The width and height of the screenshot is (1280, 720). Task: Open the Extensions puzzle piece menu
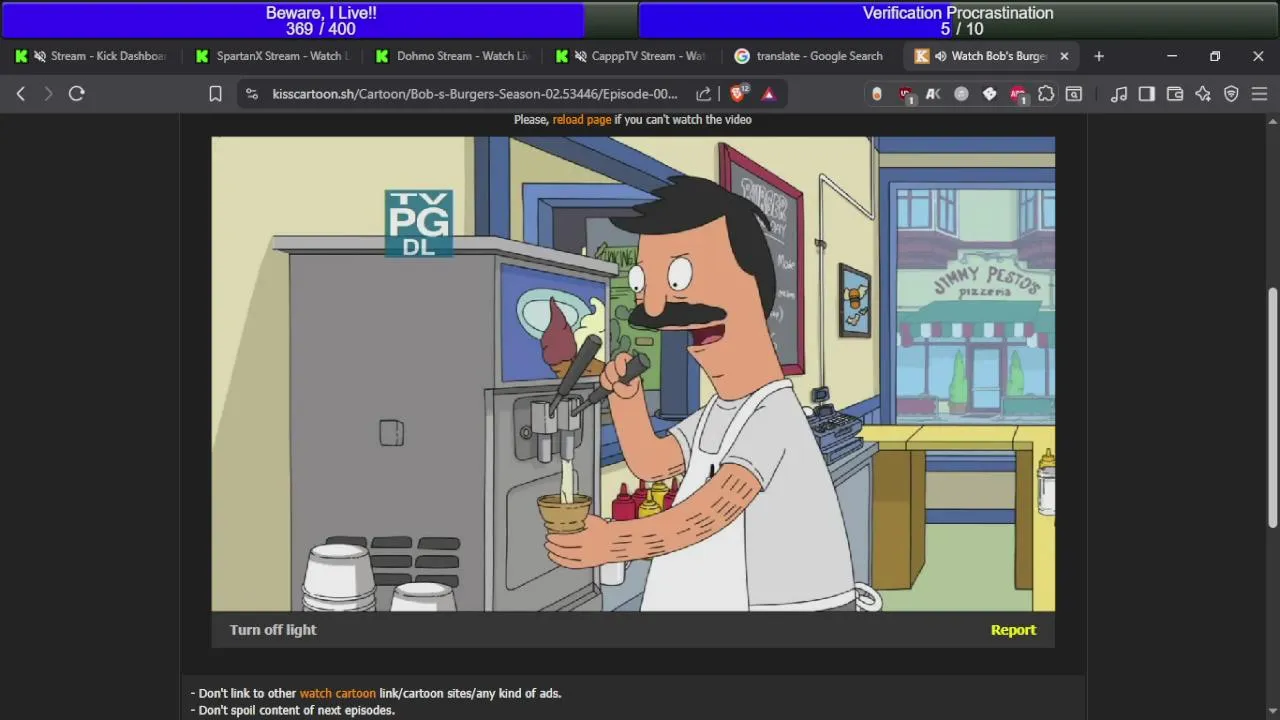pos(1046,94)
